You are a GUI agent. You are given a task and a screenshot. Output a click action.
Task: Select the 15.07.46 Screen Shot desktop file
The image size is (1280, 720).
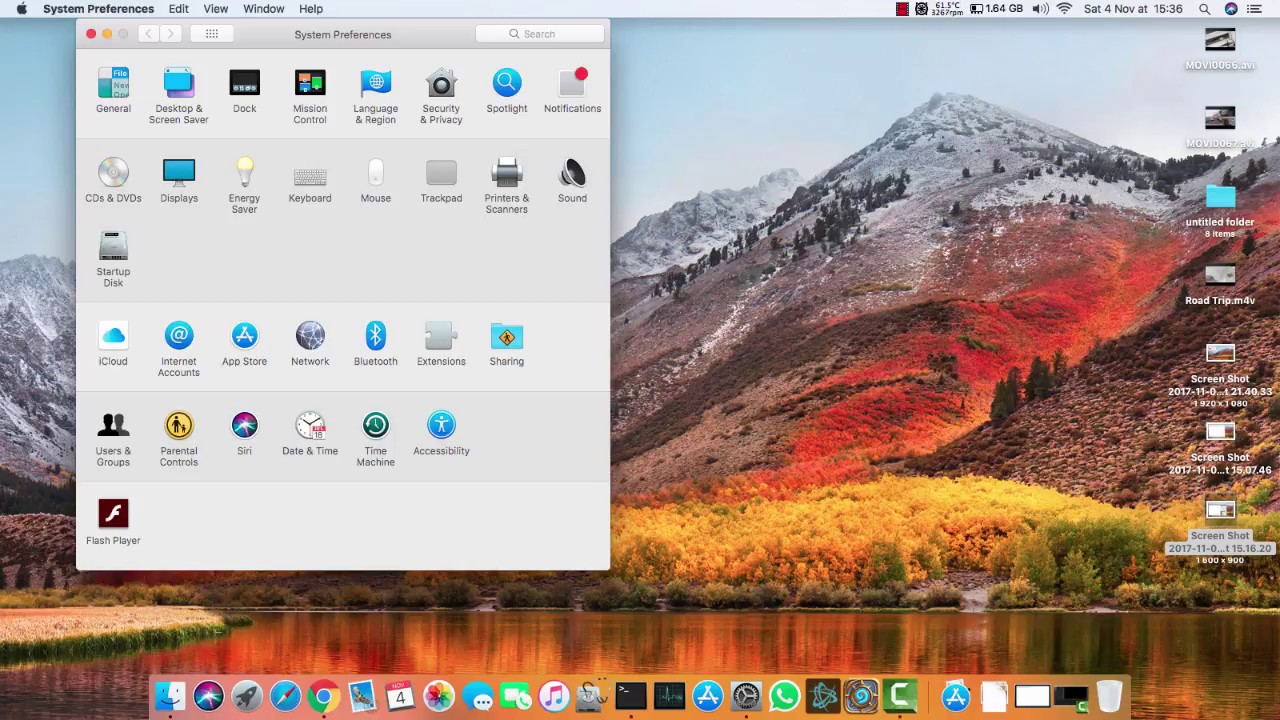pos(1220,449)
